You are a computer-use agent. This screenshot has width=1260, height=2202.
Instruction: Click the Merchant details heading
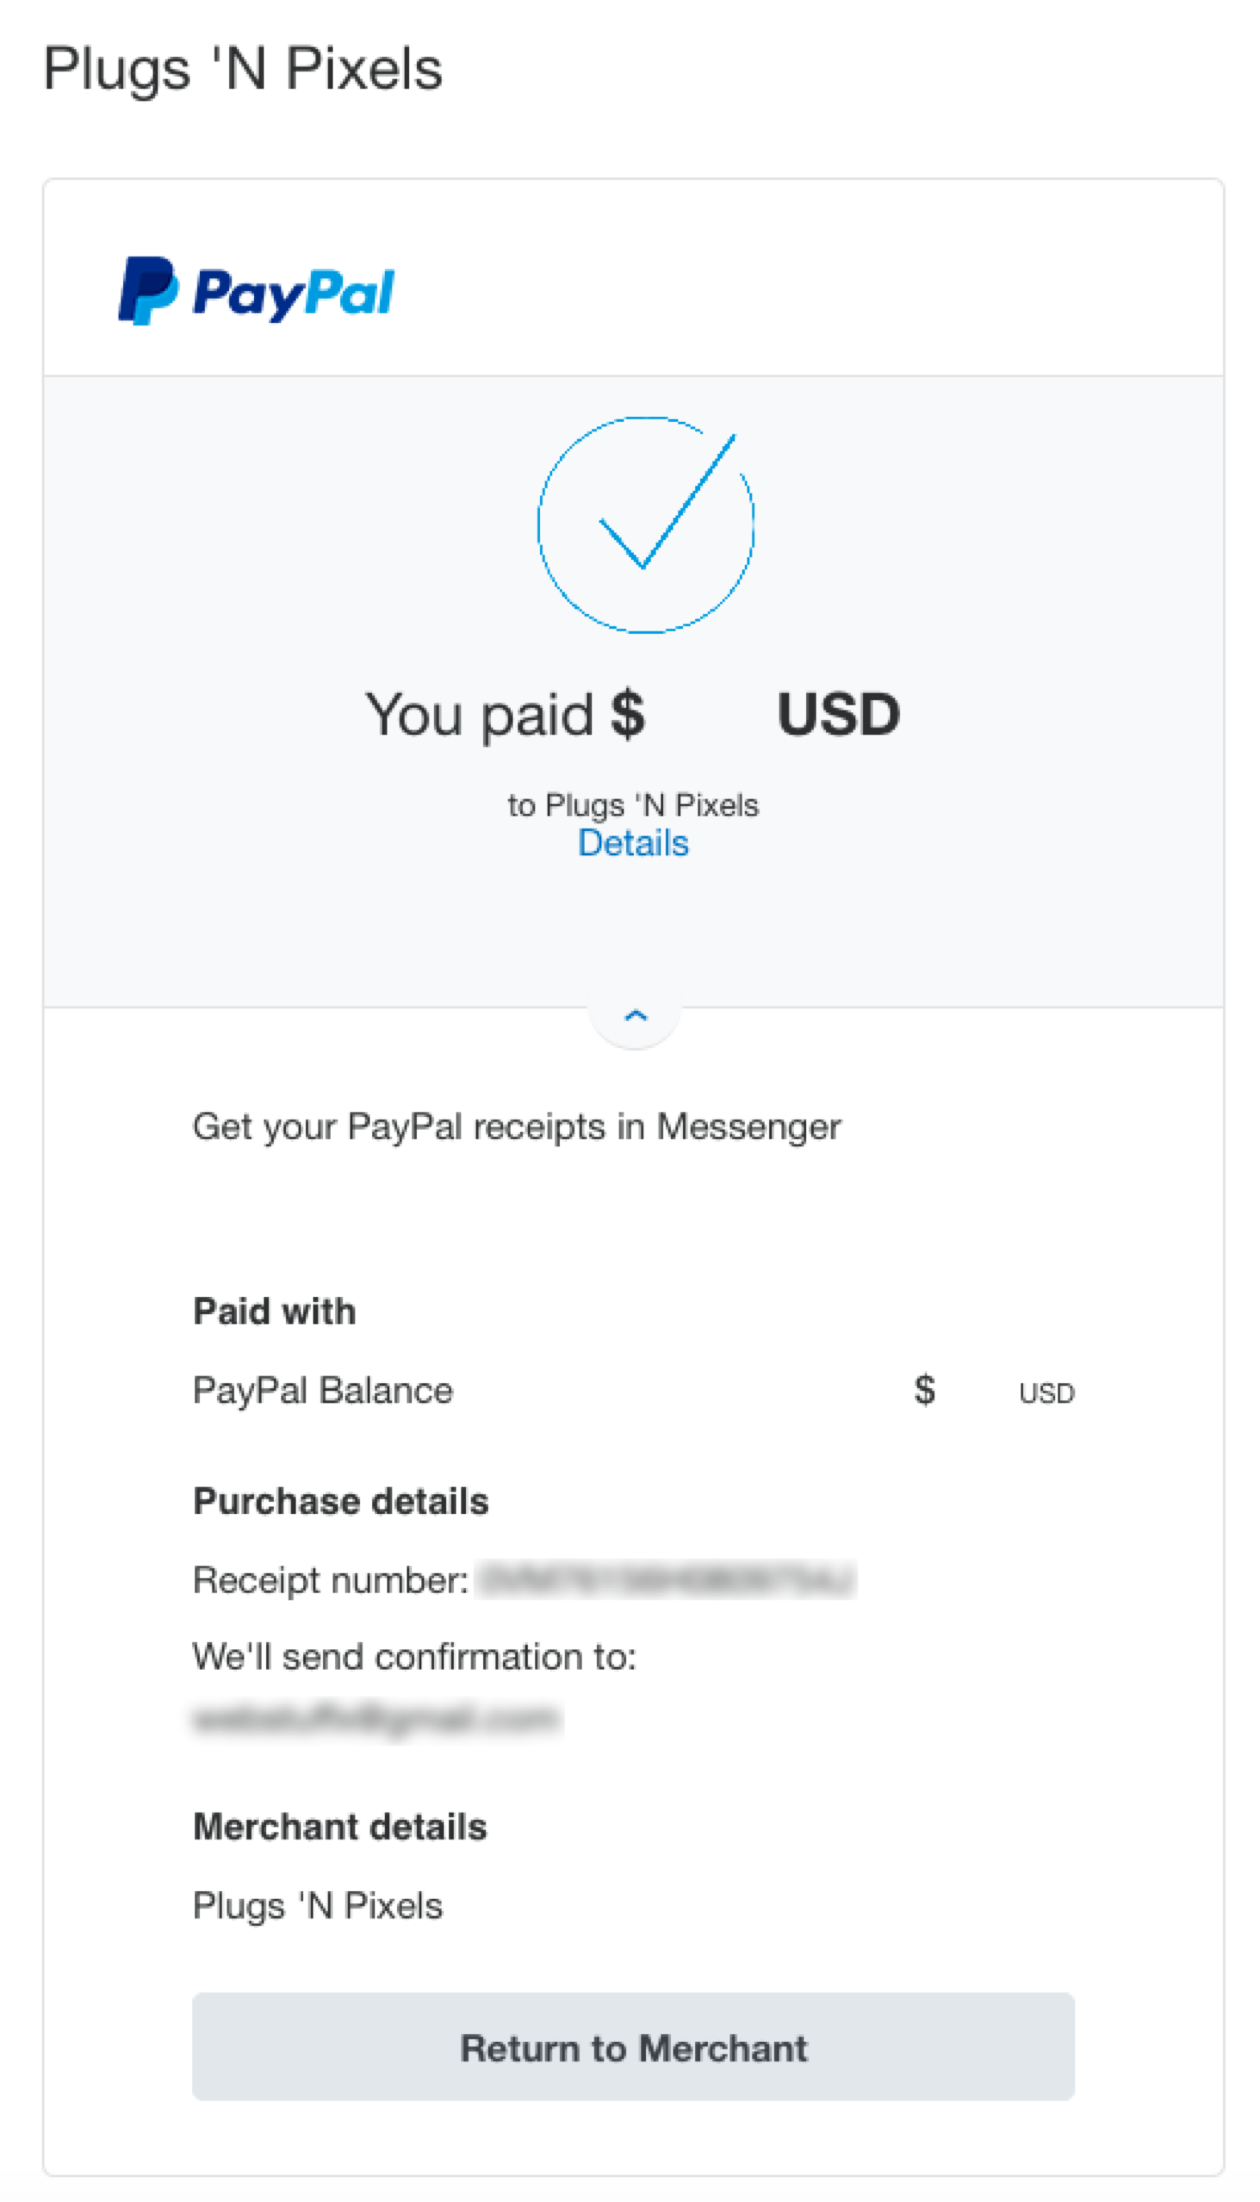(x=340, y=1827)
